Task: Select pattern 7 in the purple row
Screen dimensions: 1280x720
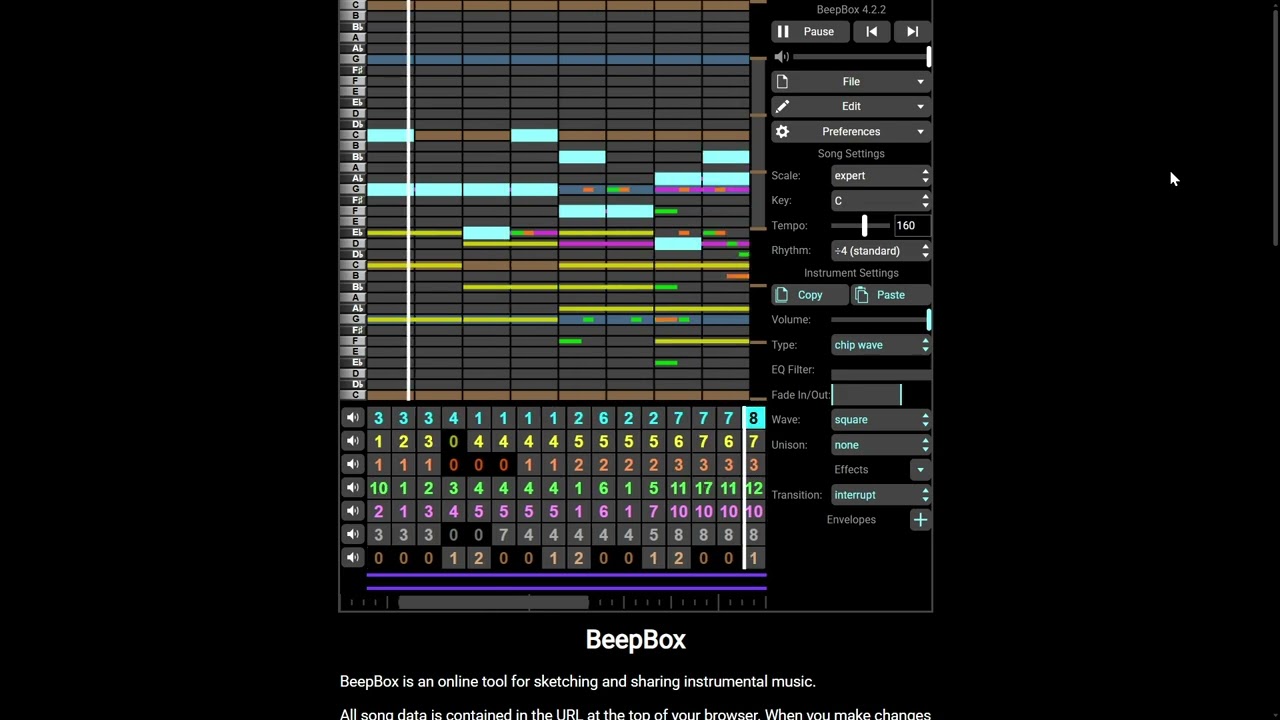Action: coord(653,511)
